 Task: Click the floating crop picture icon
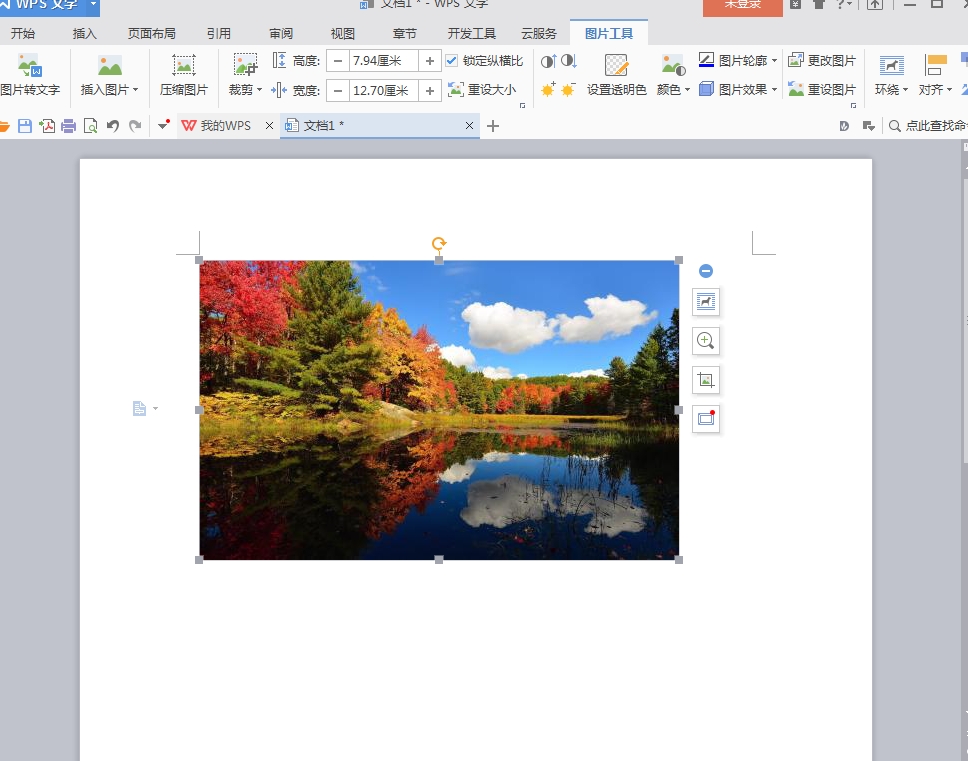706,380
